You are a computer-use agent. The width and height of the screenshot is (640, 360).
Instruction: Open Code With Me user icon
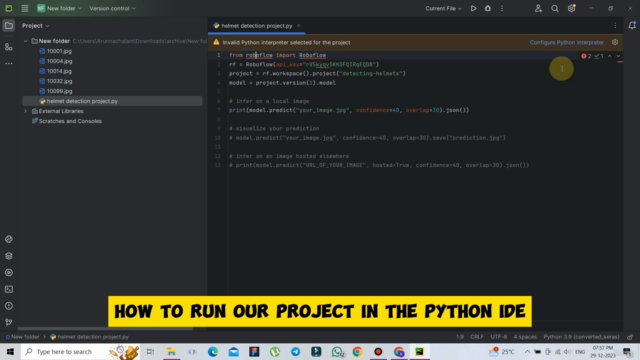tap(538, 8)
